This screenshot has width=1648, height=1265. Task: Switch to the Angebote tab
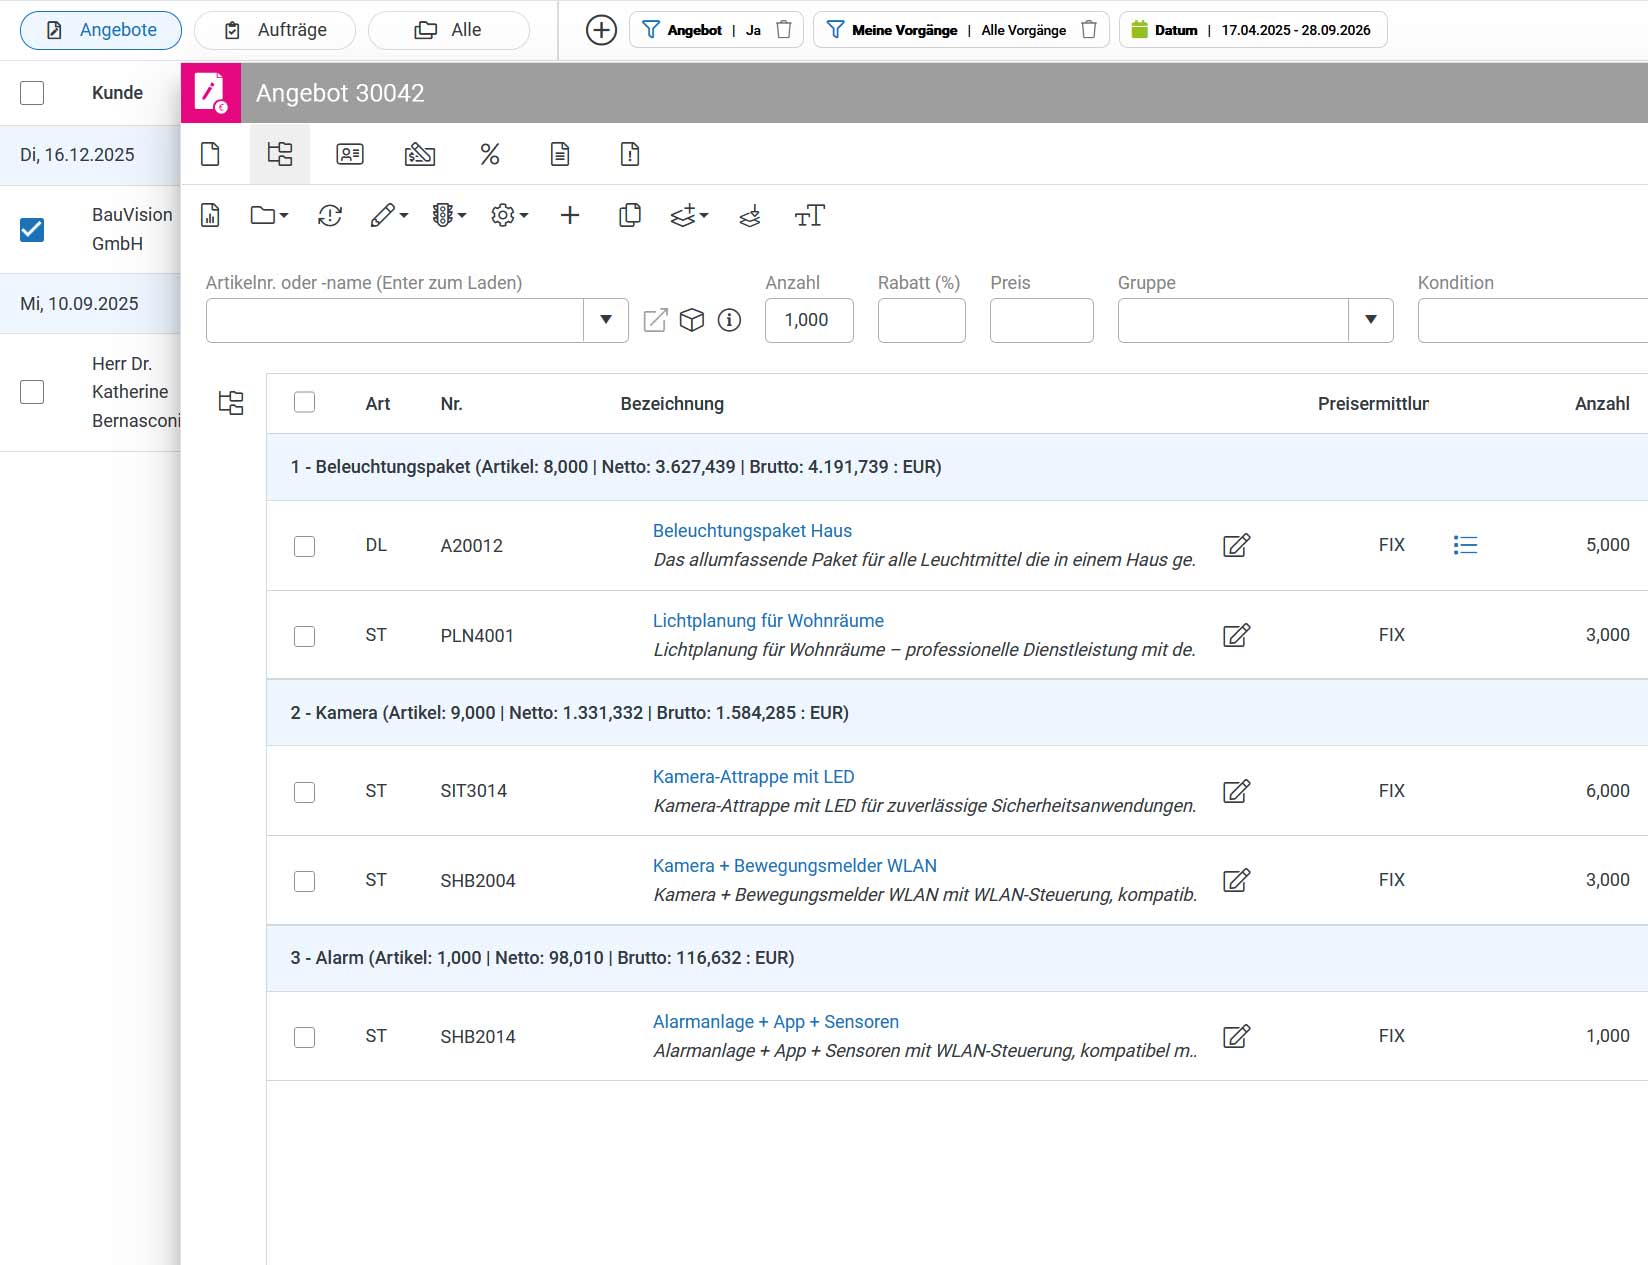click(101, 30)
